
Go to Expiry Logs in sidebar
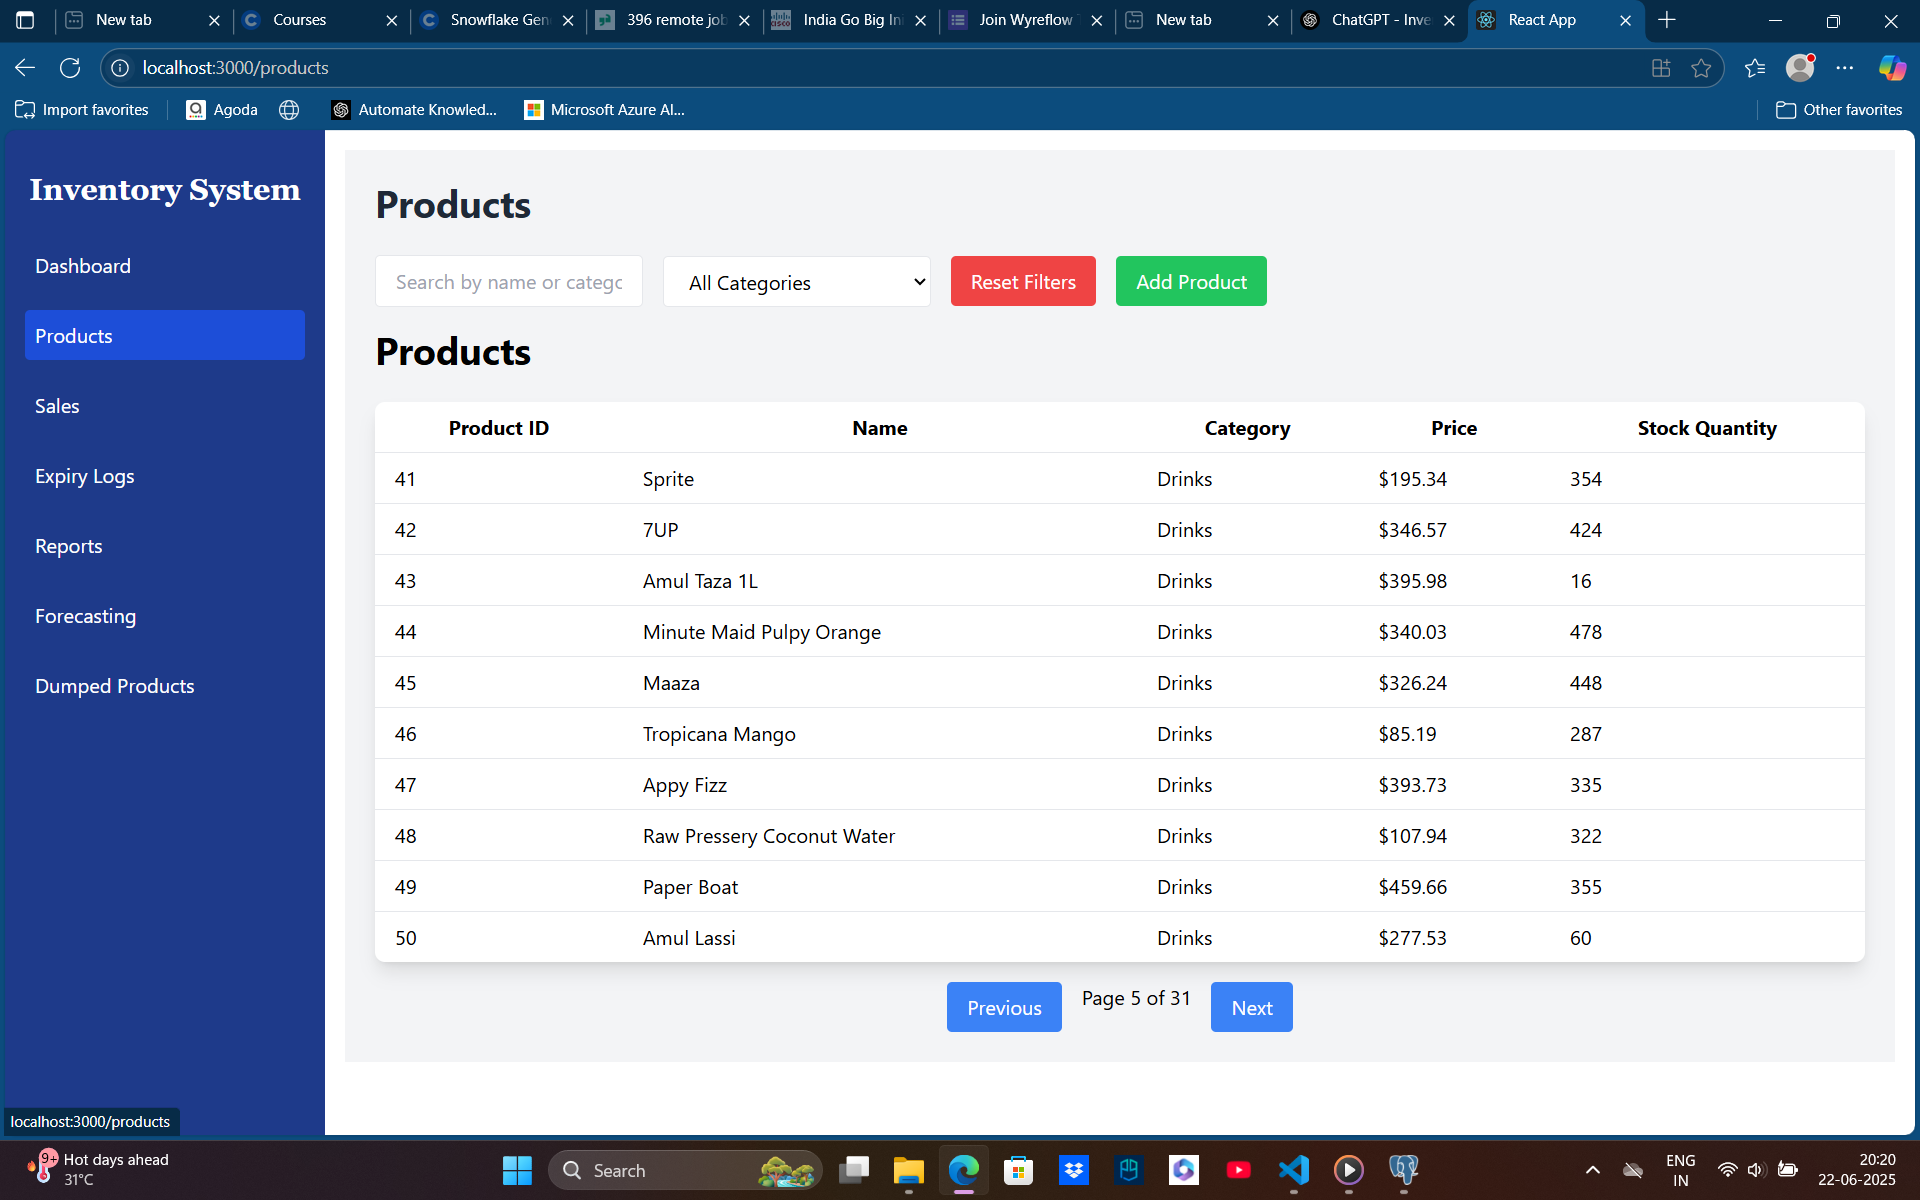[x=165, y=476]
